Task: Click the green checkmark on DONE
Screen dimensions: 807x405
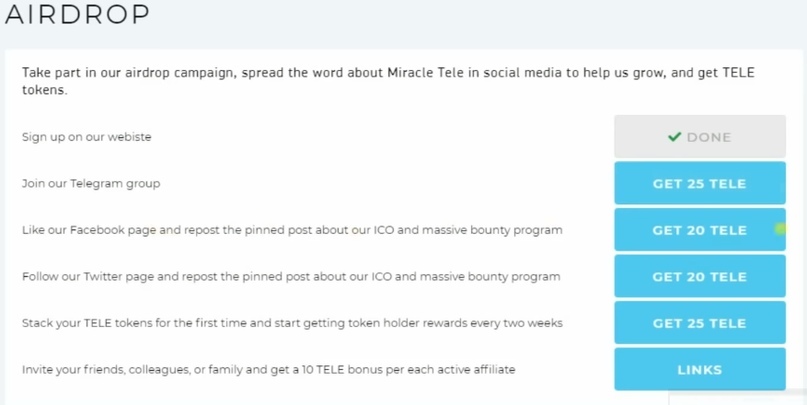Action: tap(674, 137)
